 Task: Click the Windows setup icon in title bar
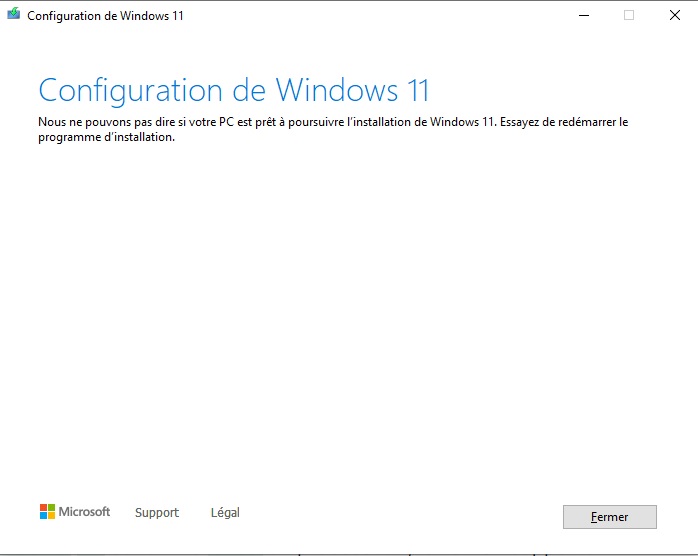(x=14, y=14)
